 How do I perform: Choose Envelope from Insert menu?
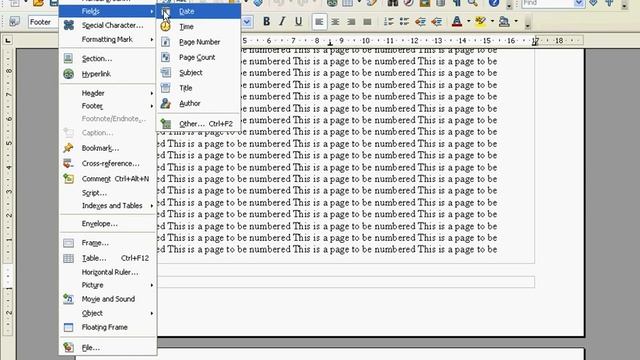point(108,224)
